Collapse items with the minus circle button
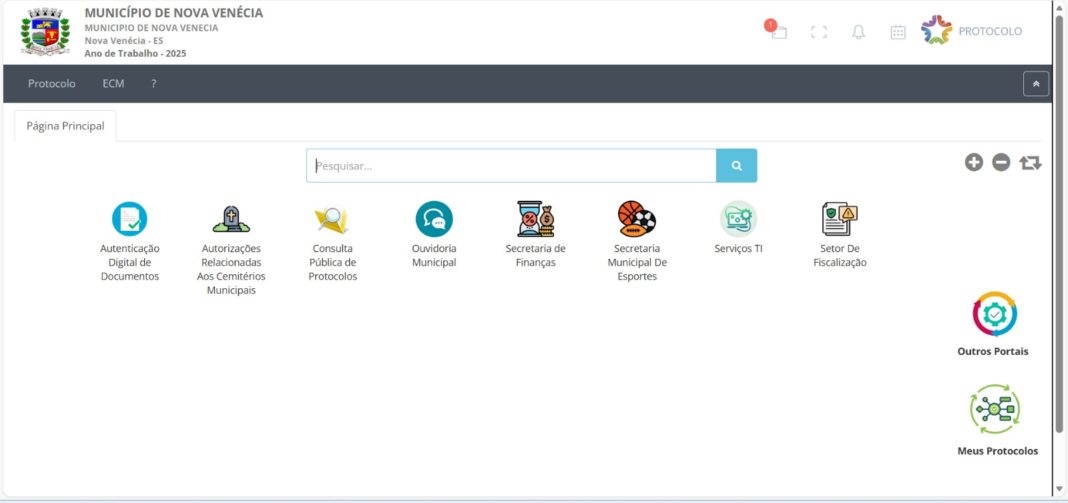Image resolution: width=1068 pixels, height=503 pixels. [1001, 162]
